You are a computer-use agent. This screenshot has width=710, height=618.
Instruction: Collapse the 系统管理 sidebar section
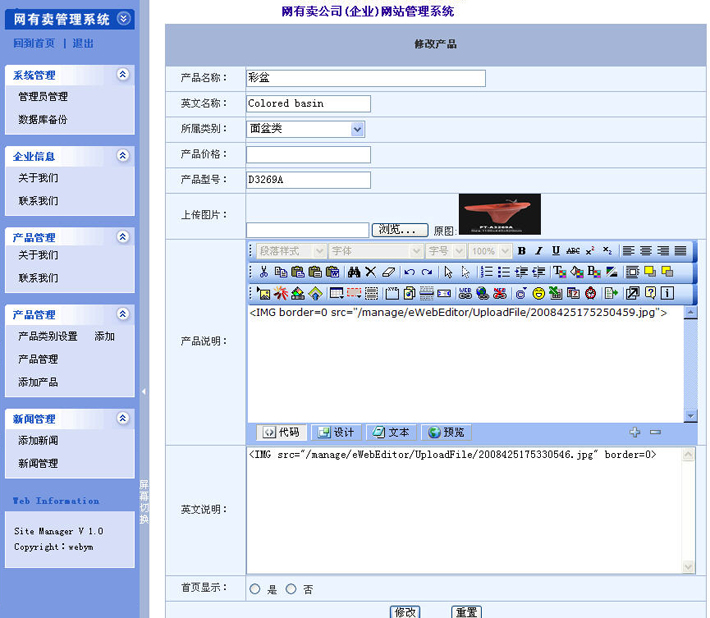pyautogui.click(x=123, y=74)
